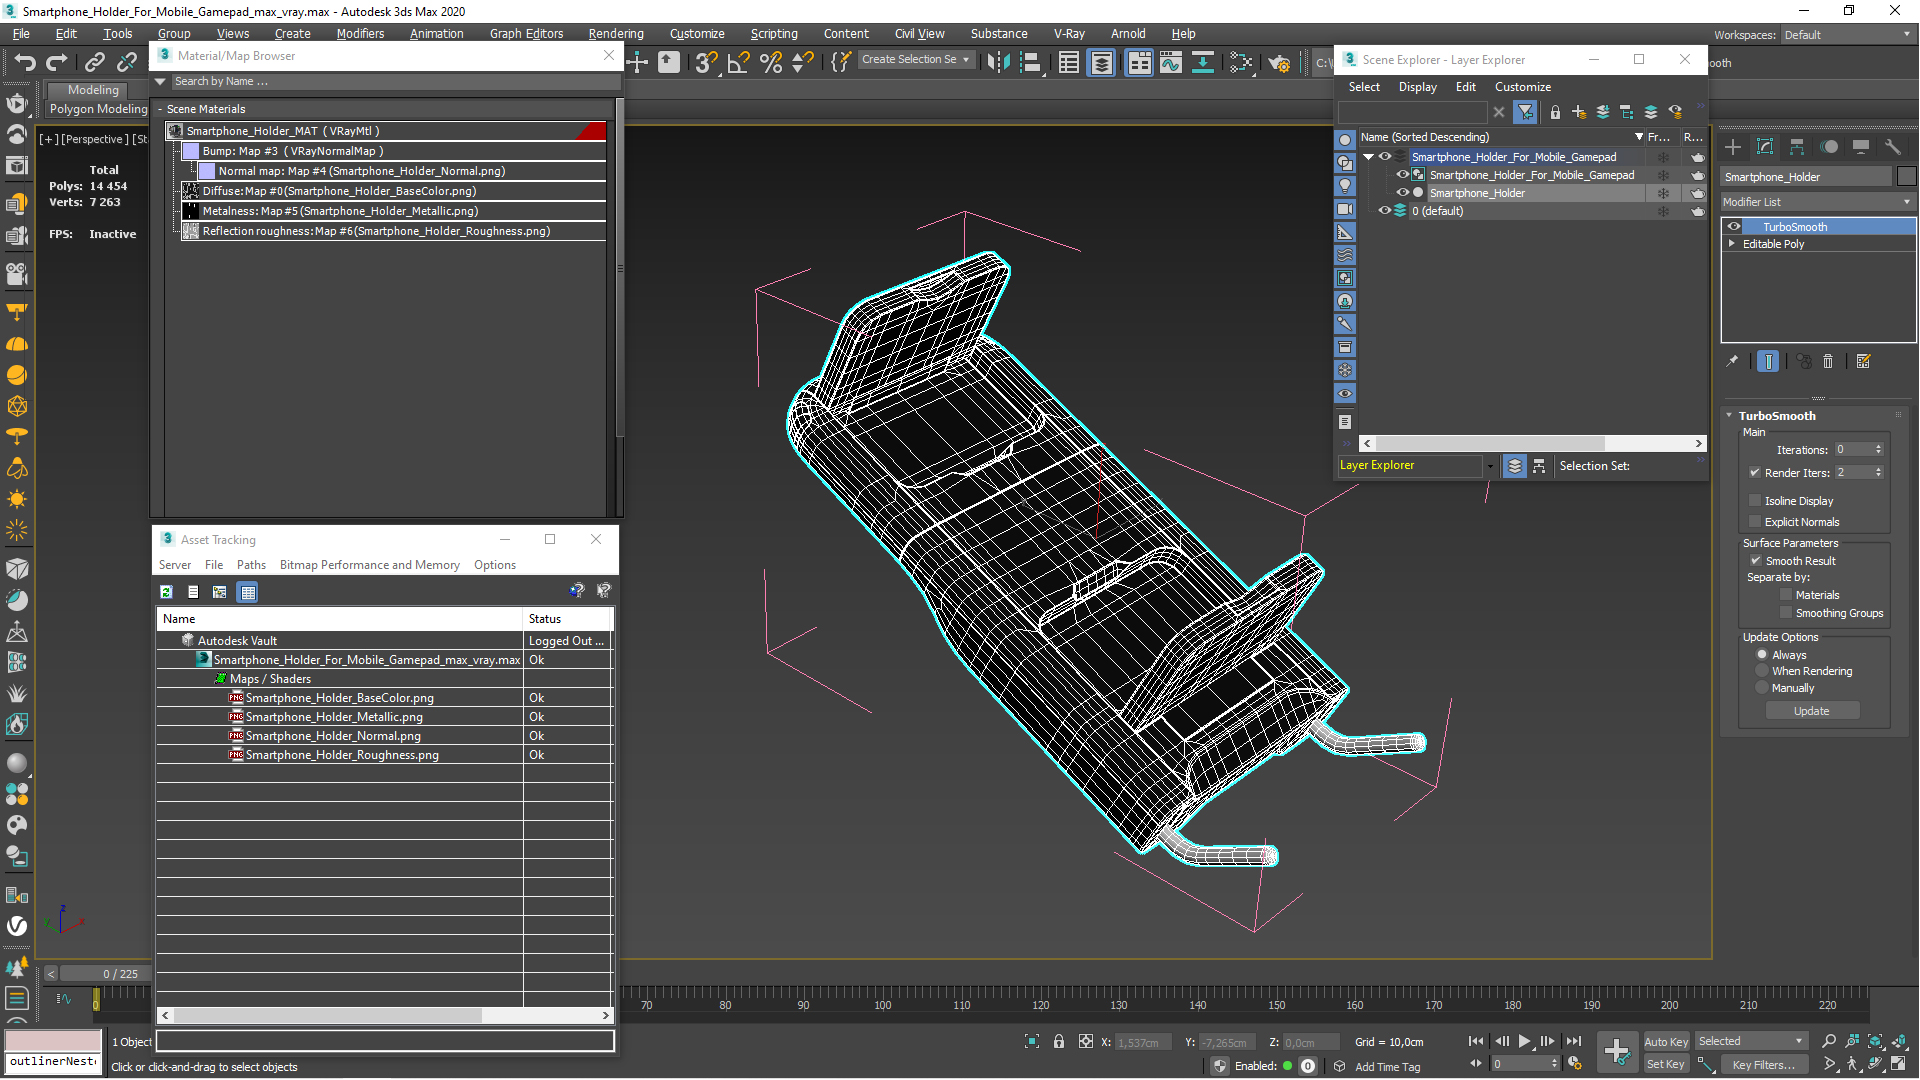Open the Hierarchy tab in command panel
Image resolution: width=1920 pixels, height=1080 pixels.
pyautogui.click(x=1797, y=147)
